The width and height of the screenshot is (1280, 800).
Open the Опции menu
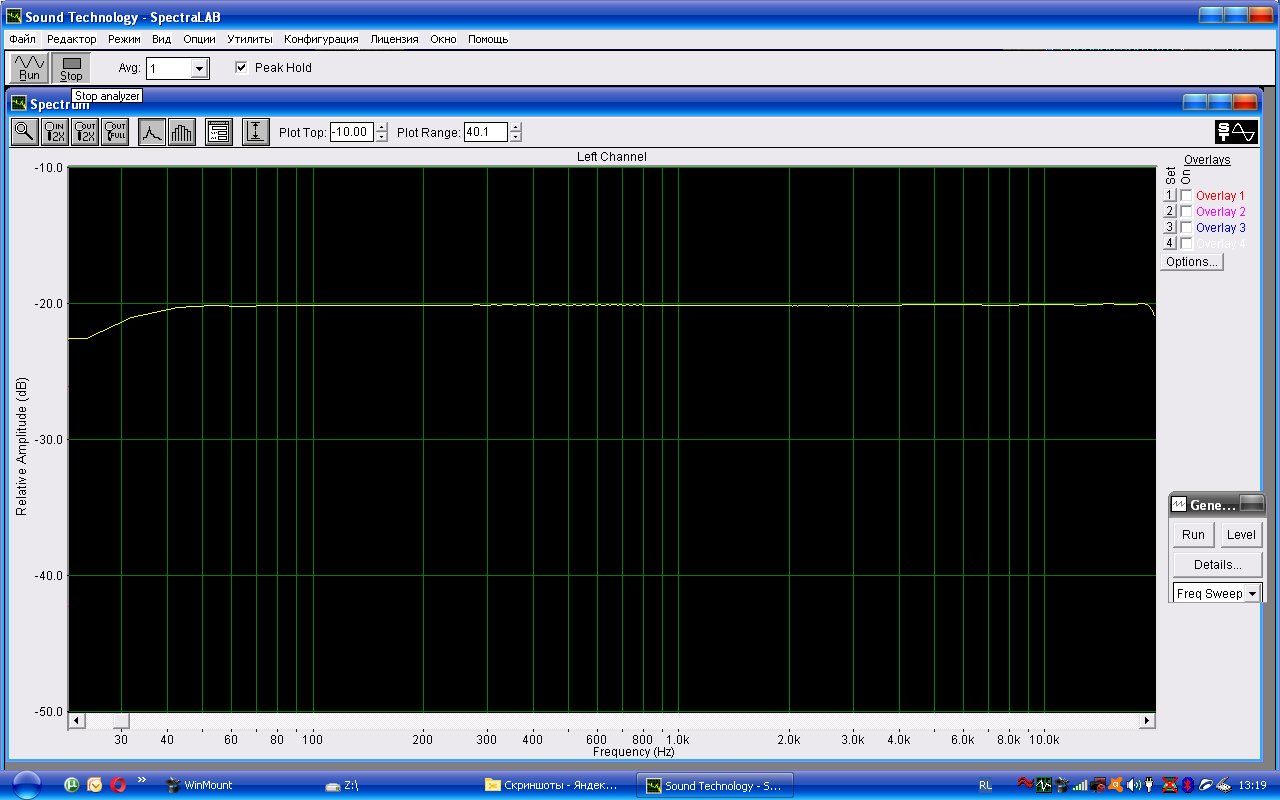(x=199, y=39)
